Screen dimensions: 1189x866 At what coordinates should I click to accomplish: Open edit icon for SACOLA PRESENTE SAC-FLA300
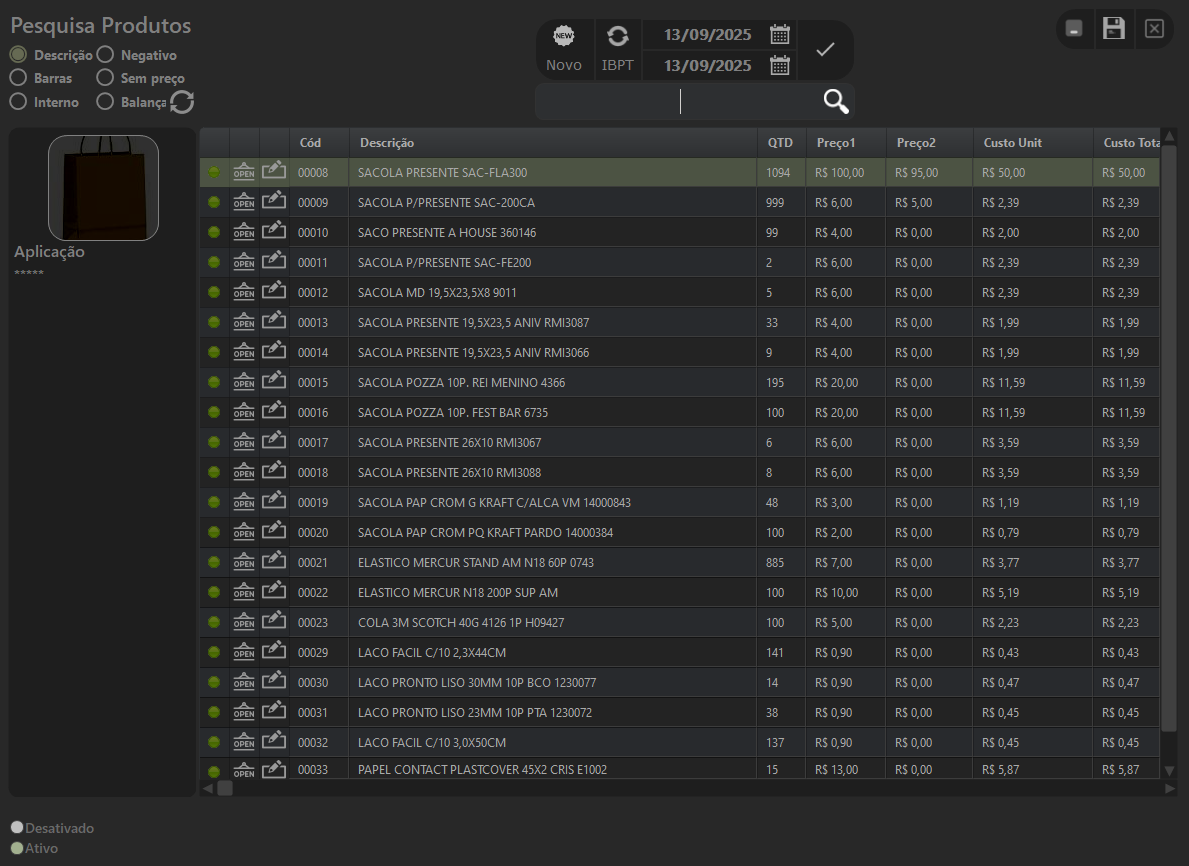click(x=274, y=172)
